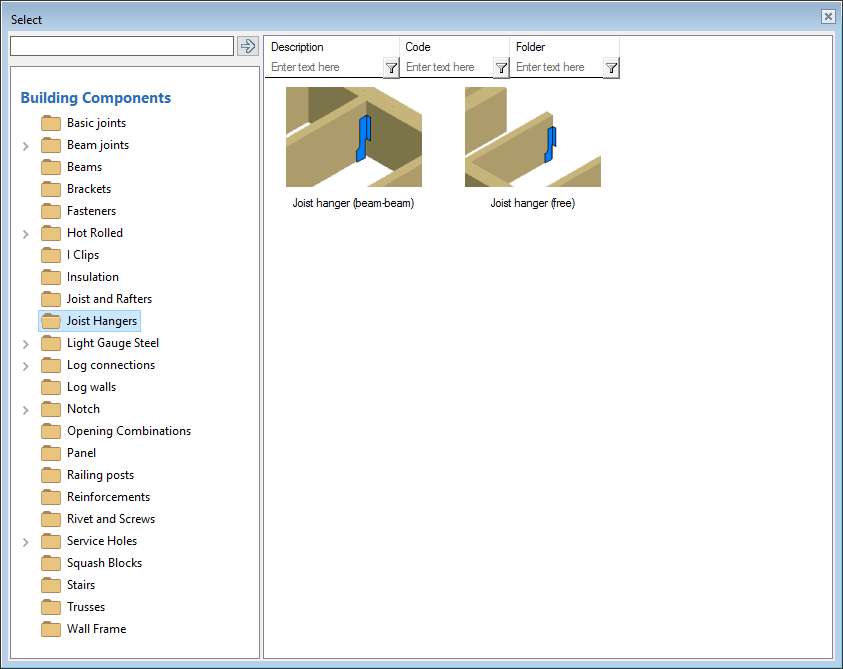This screenshot has width=843, height=669.
Task: Select the Wall Frame folder
Action: [96, 629]
